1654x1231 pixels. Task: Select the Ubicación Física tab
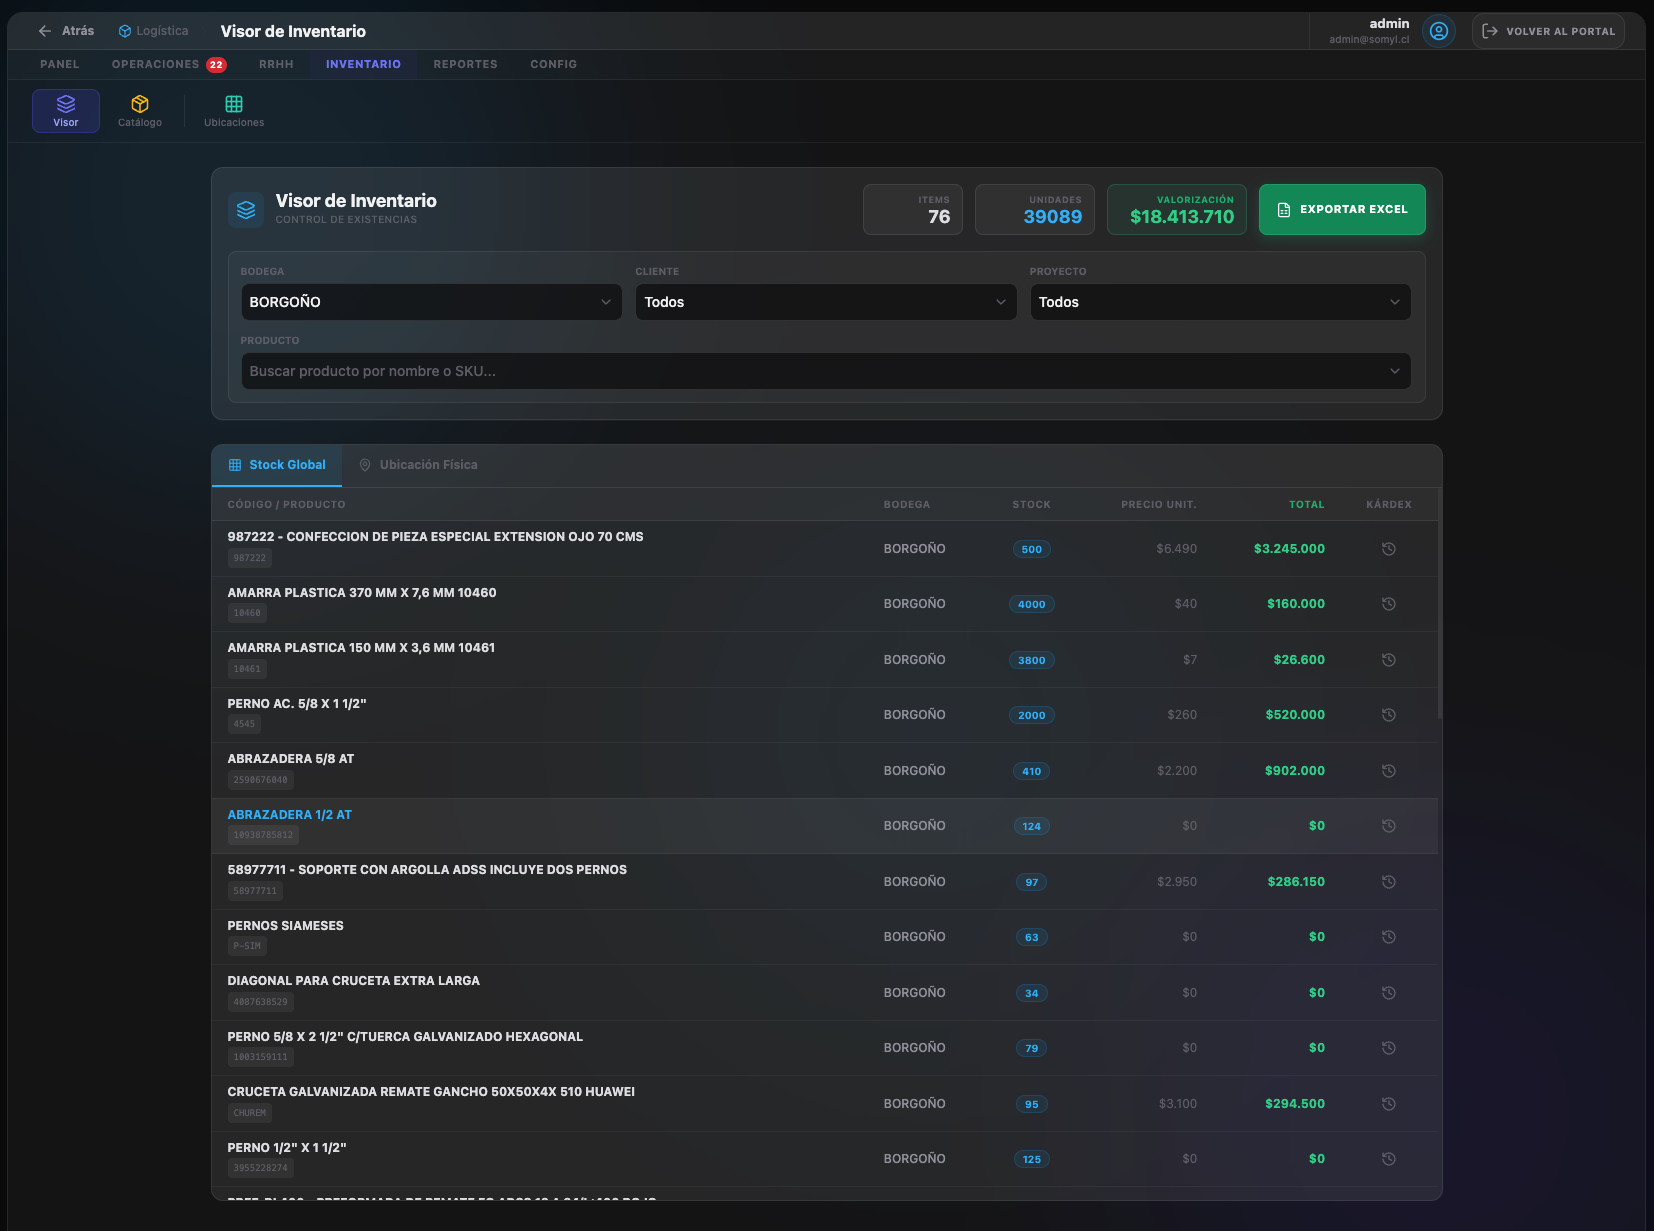tap(418, 465)
